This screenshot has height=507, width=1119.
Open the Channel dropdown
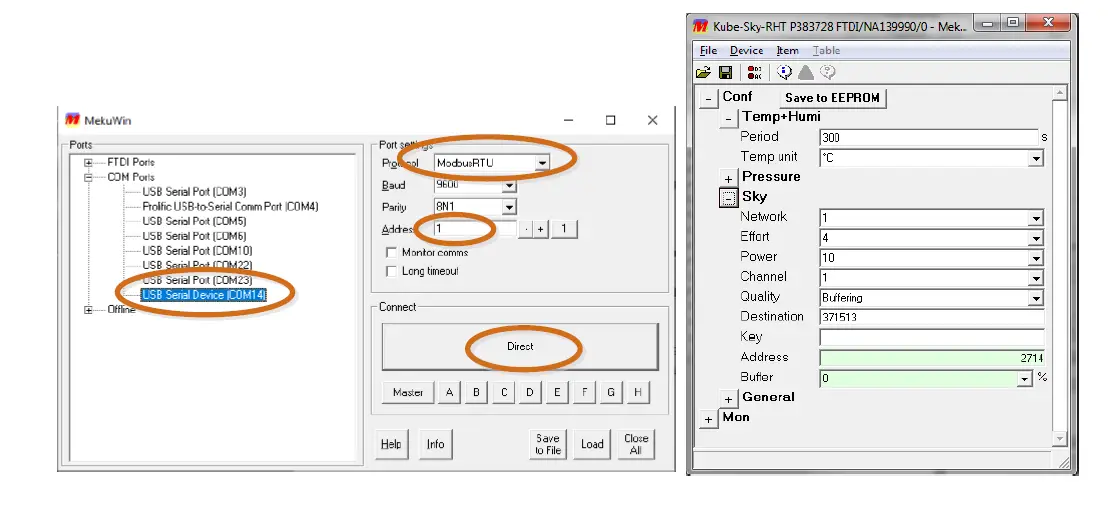(x=1036, y=278)
